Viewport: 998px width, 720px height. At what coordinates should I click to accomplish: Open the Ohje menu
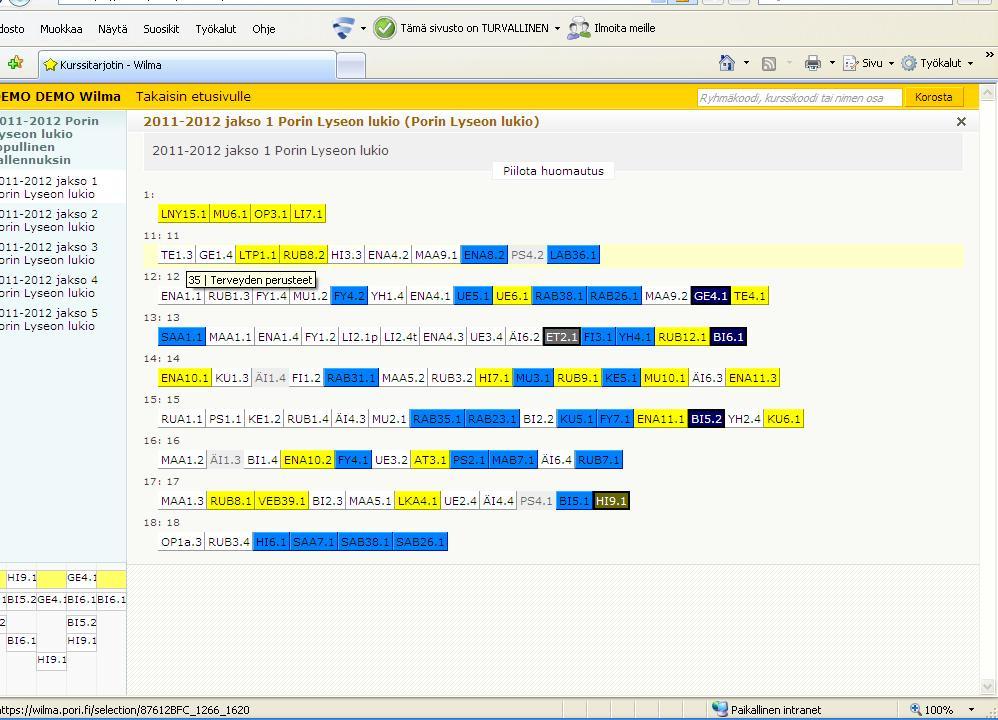tap(264, 29)
